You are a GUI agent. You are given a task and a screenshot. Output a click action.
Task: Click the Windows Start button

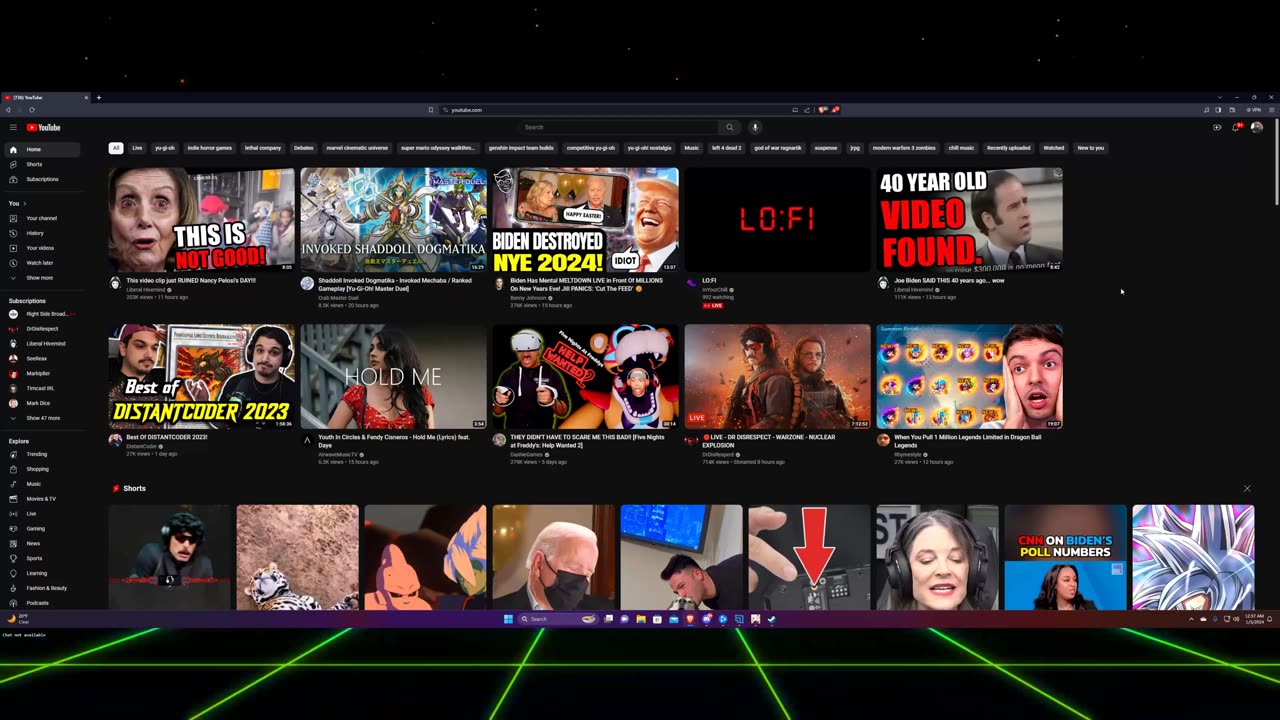[508, 619]
